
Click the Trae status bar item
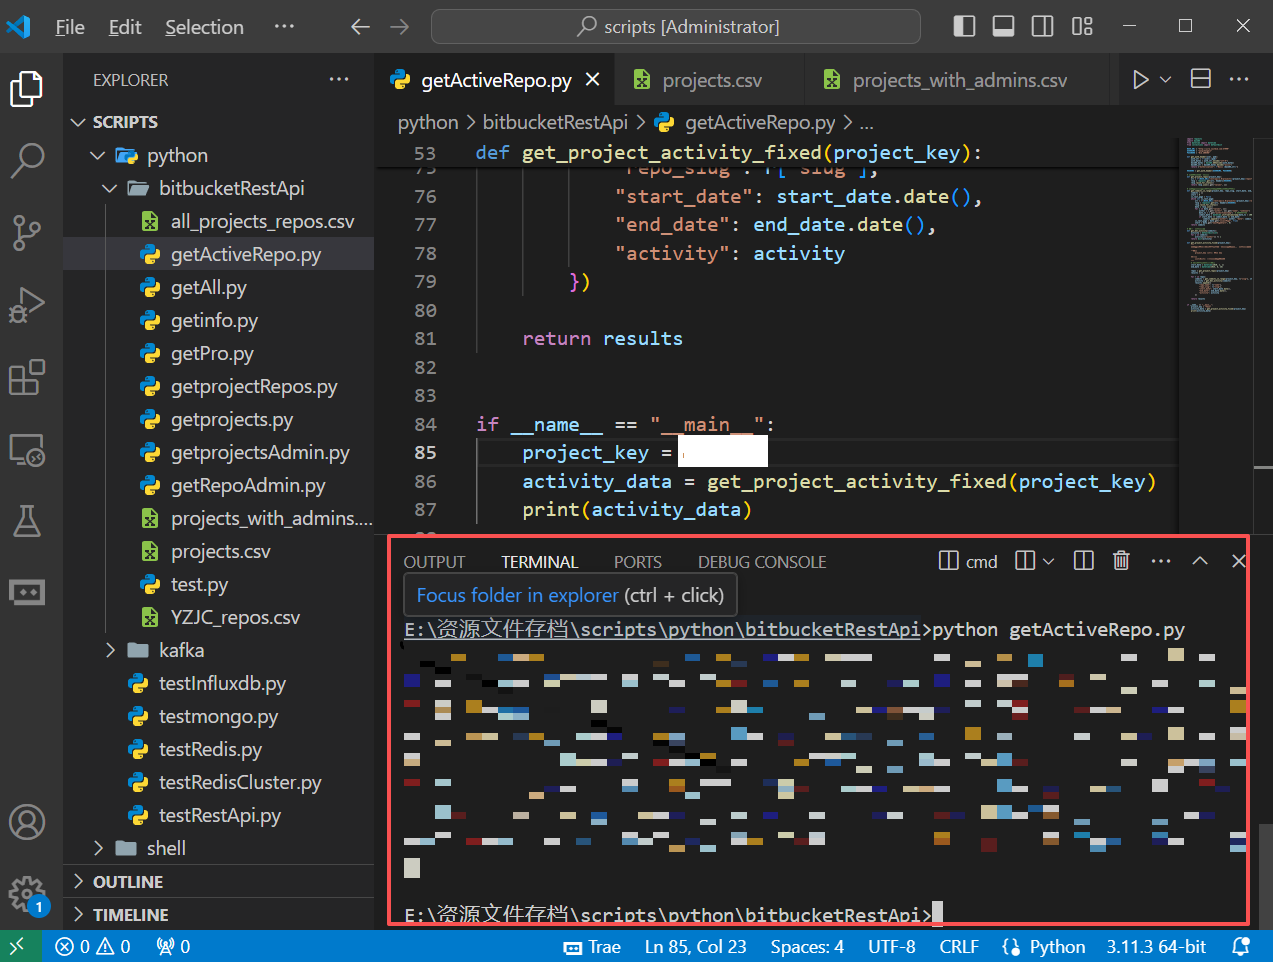(x=592, y=947)
